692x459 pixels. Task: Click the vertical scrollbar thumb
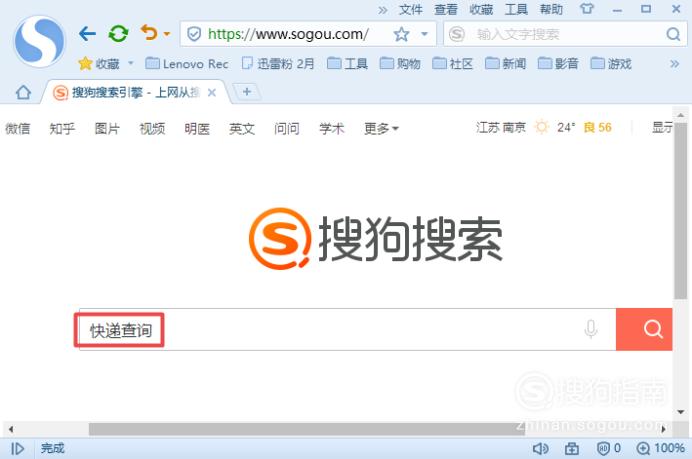click(680, 211)
